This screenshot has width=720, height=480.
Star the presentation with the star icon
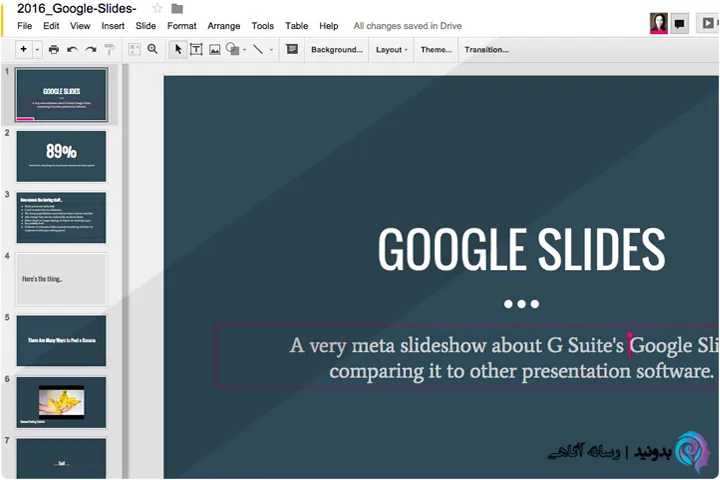pyautogui.click(x=157, y=8)
